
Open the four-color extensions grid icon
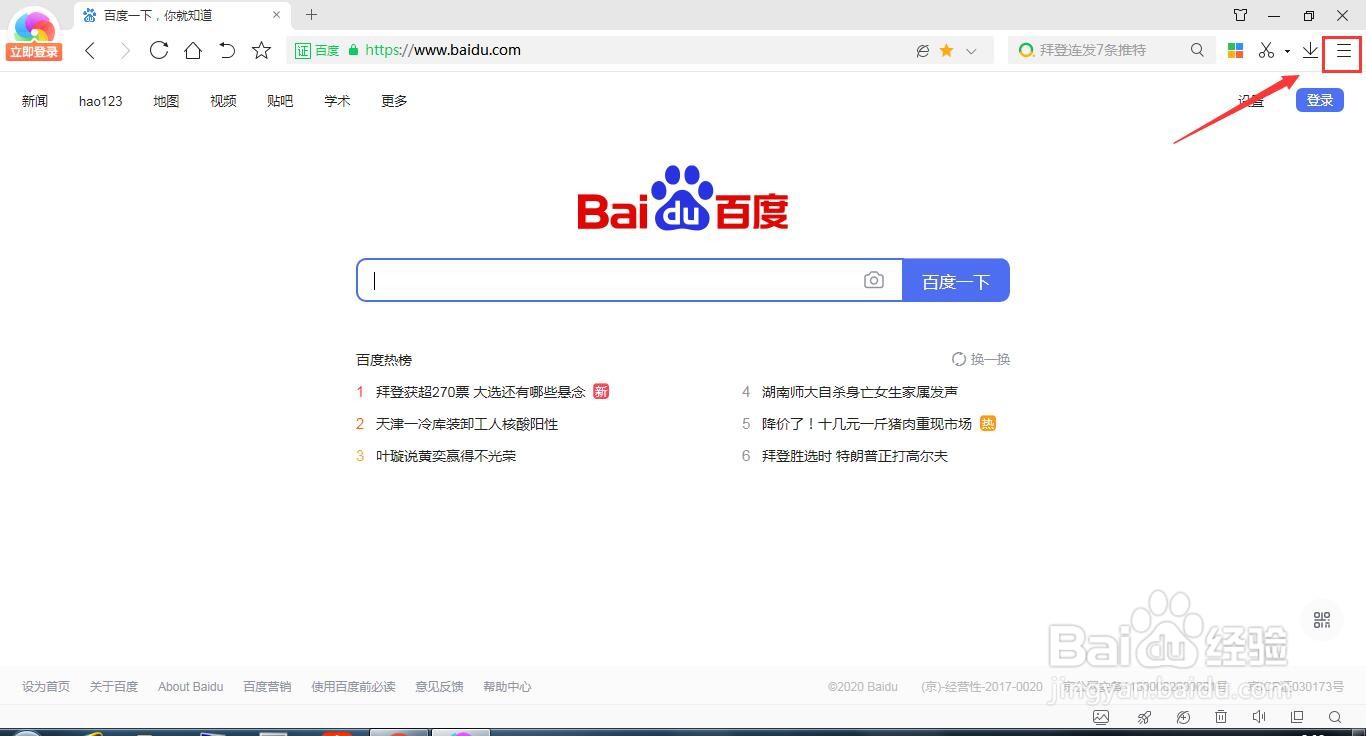pyautogui.click(x=1236, y=50)
